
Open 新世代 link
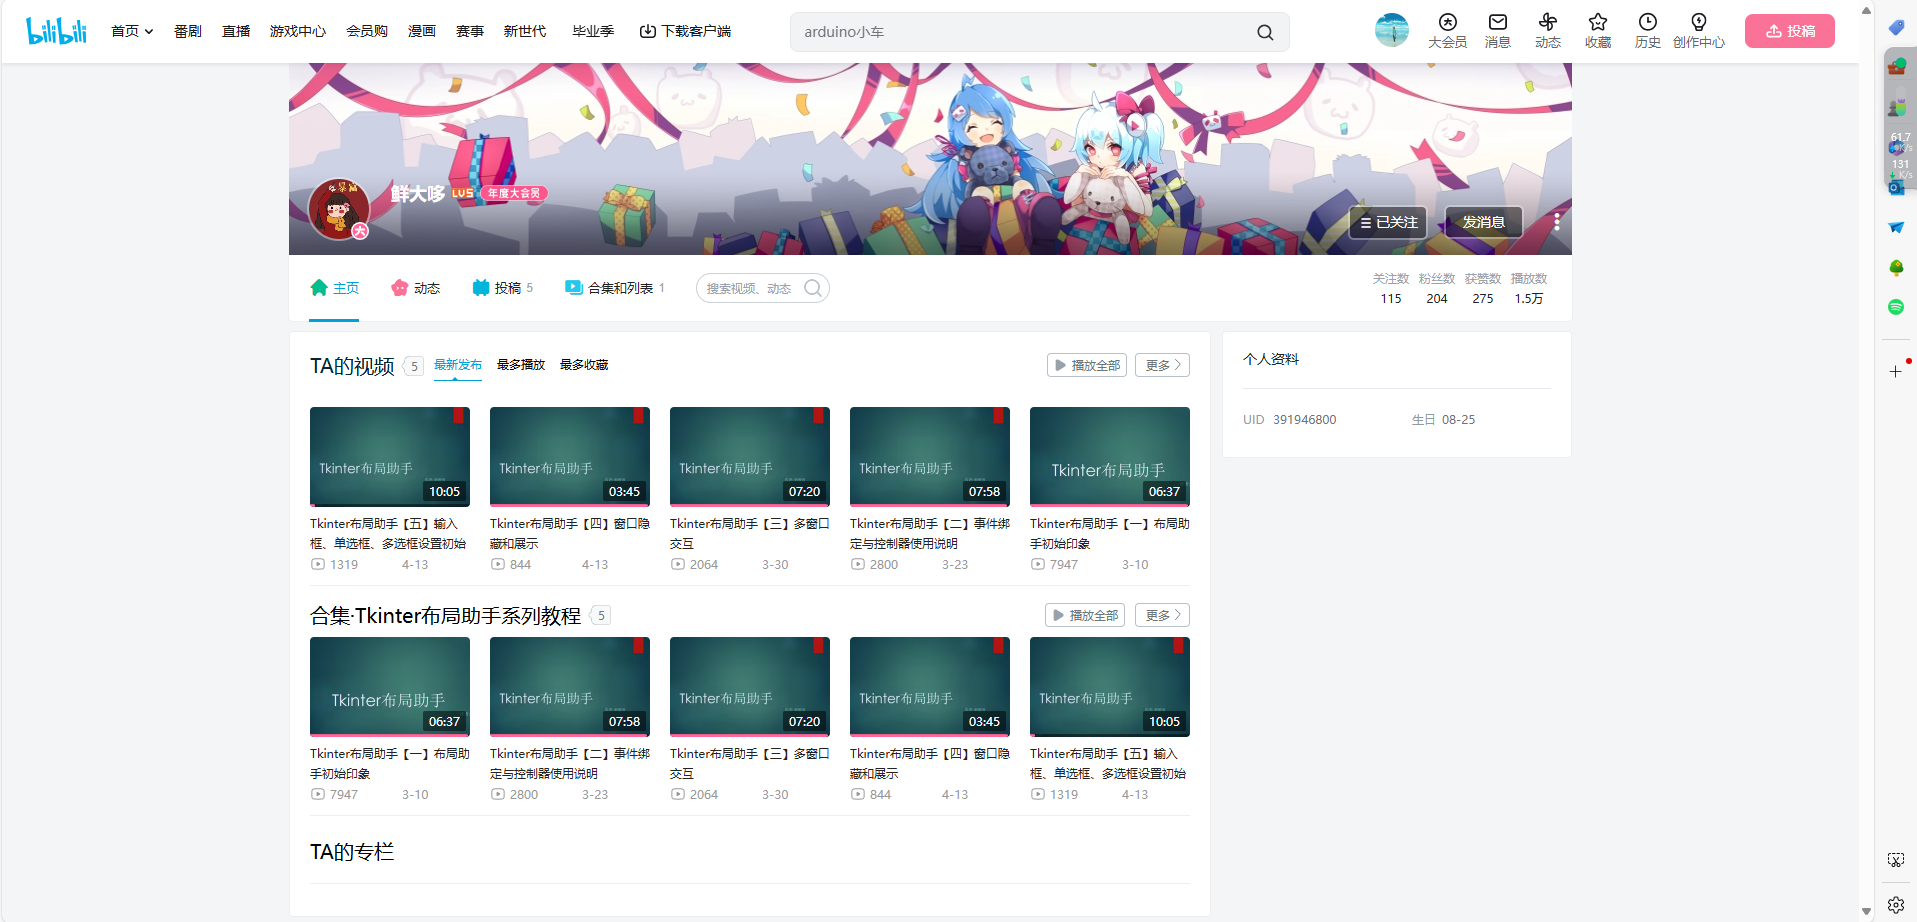[x=525, y=31]
